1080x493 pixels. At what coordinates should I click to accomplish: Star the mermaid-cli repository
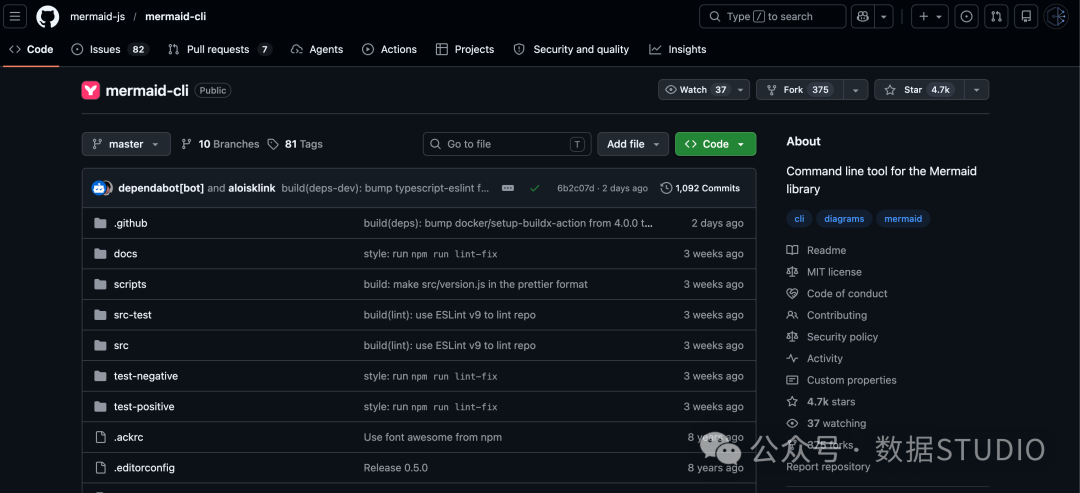919,90
